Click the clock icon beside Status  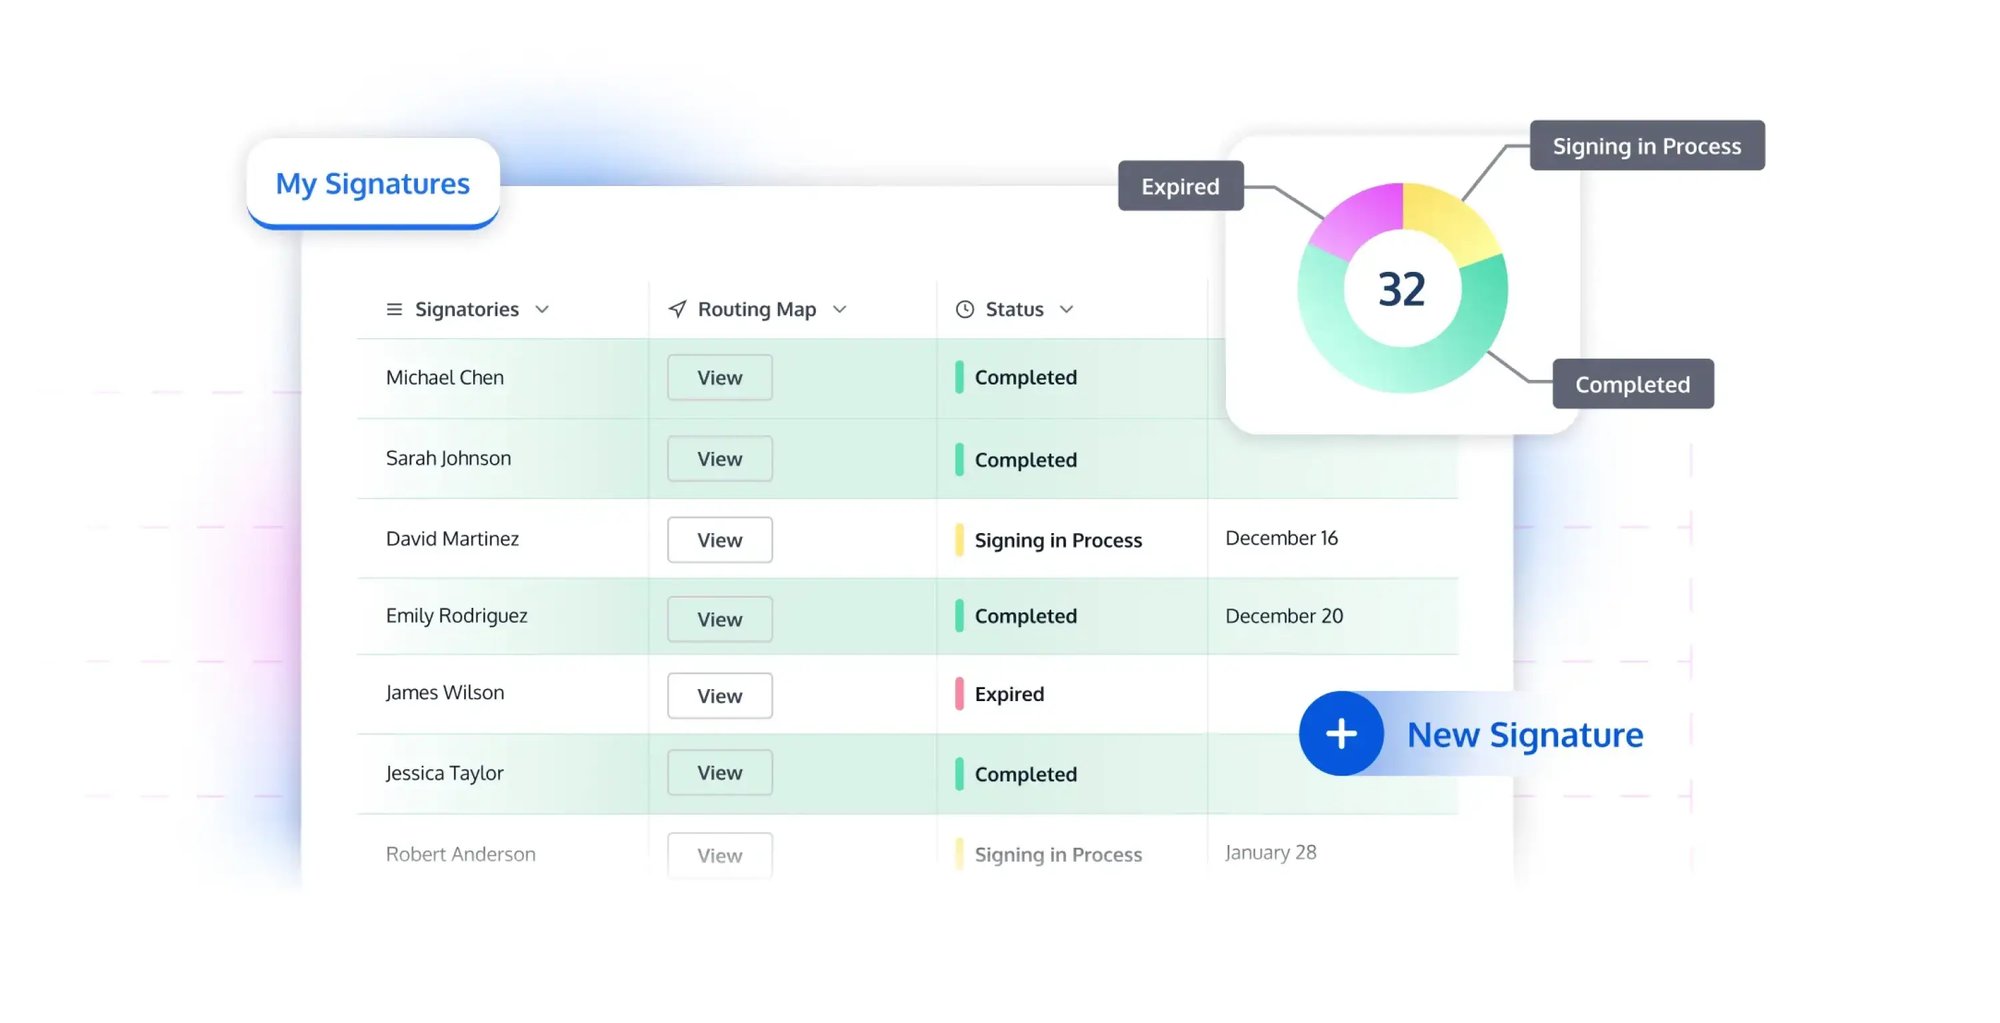click(964, 309)
